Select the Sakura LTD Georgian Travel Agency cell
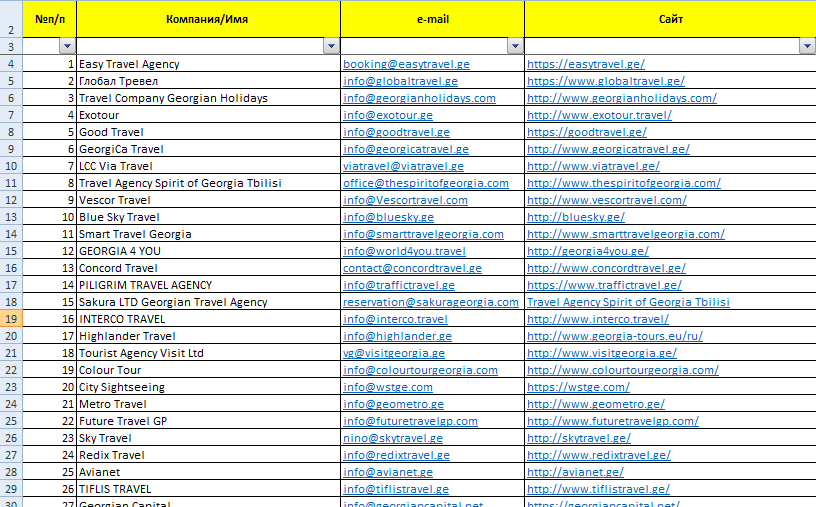The width and height of the screenshot is (816, 507). pos(208,302)
